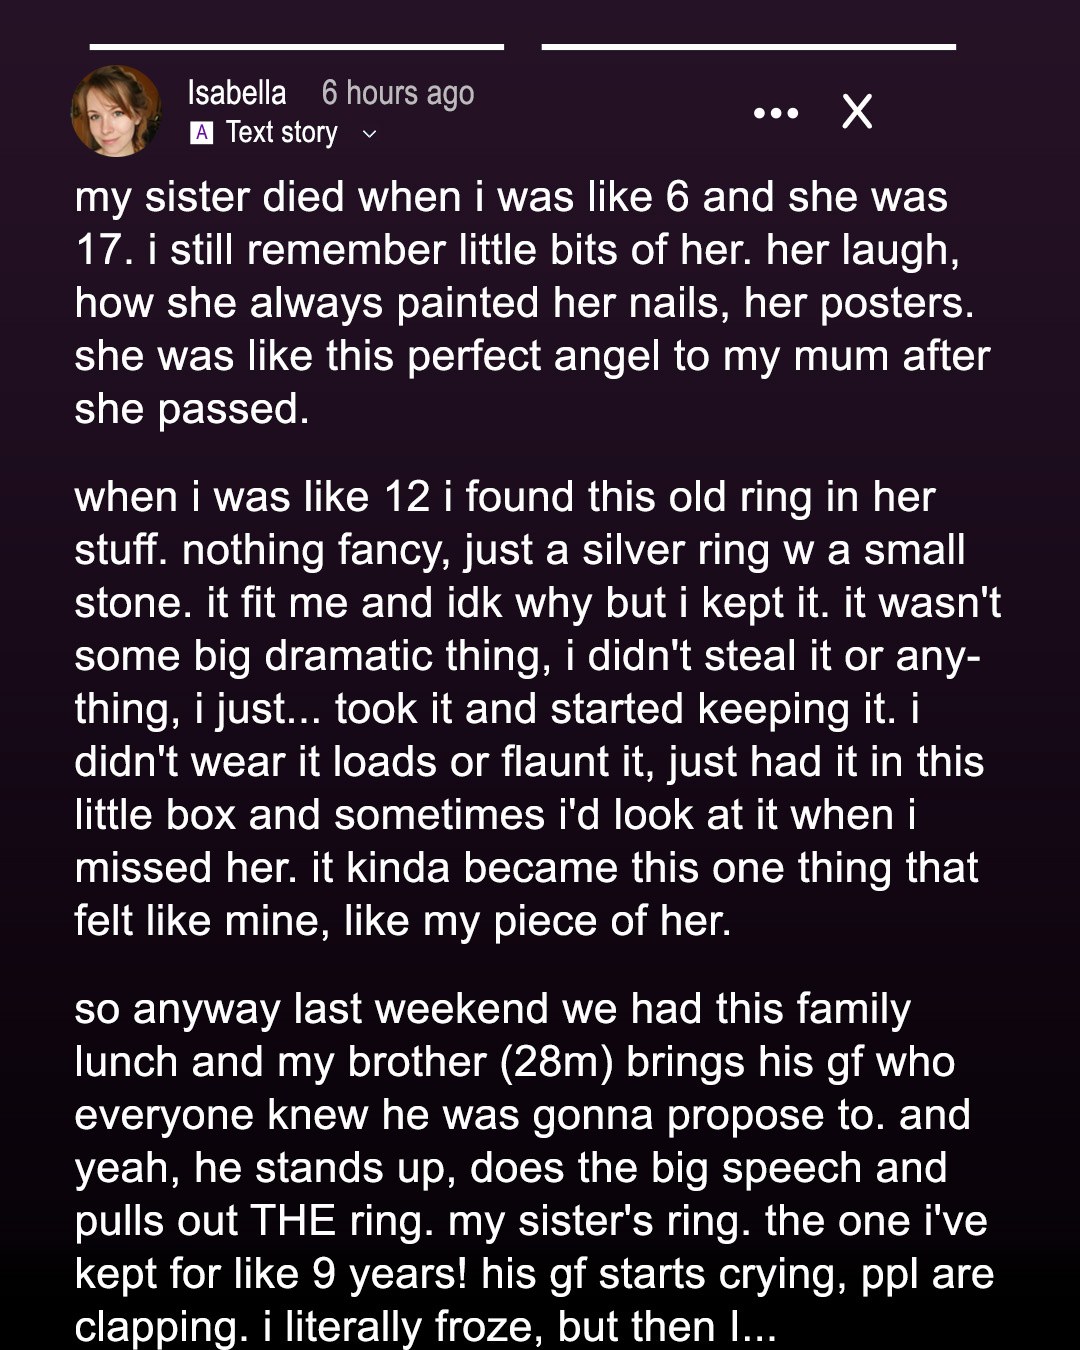Click the line 'felt like mine, like my piece of her.'
The image size is (1080, 1350).
(402, 921)
